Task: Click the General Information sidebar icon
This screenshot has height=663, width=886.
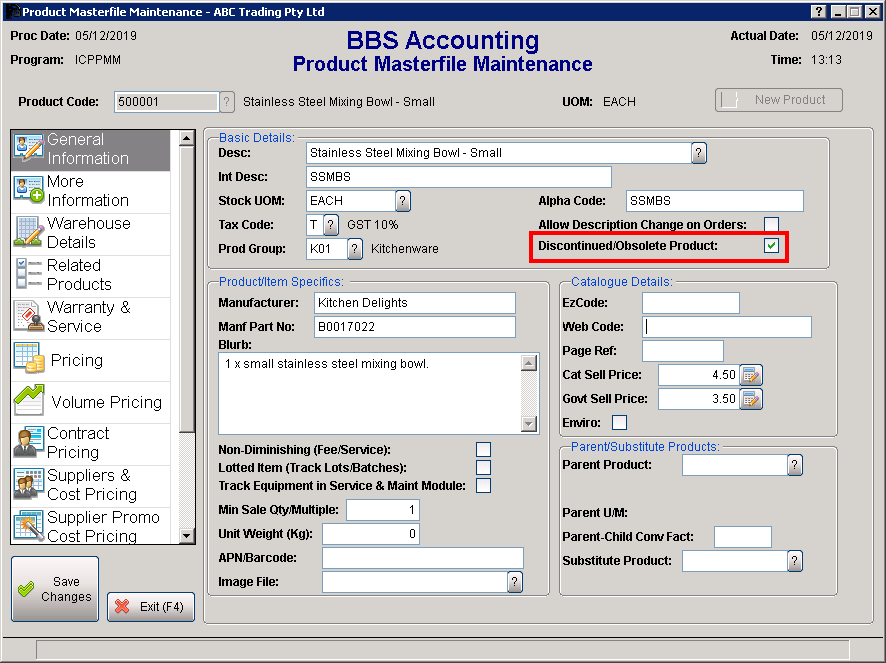Action: (x=28, y=149)
